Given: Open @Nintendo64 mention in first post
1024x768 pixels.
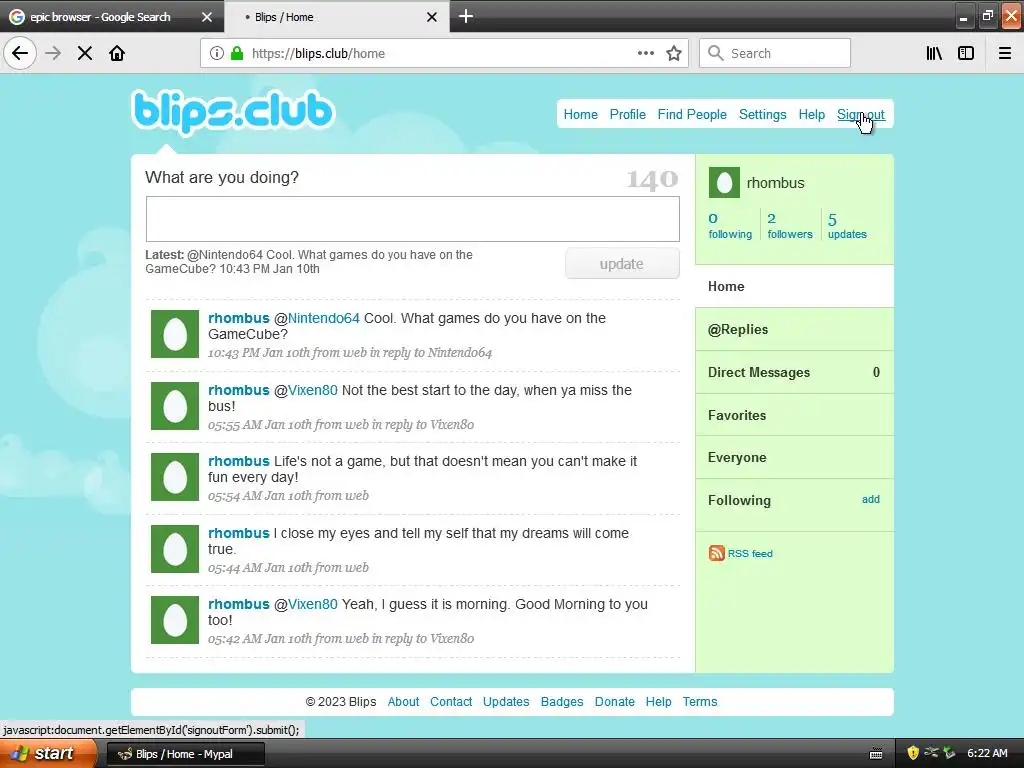Looking at the screenshot, I should [x=323, y=318].
